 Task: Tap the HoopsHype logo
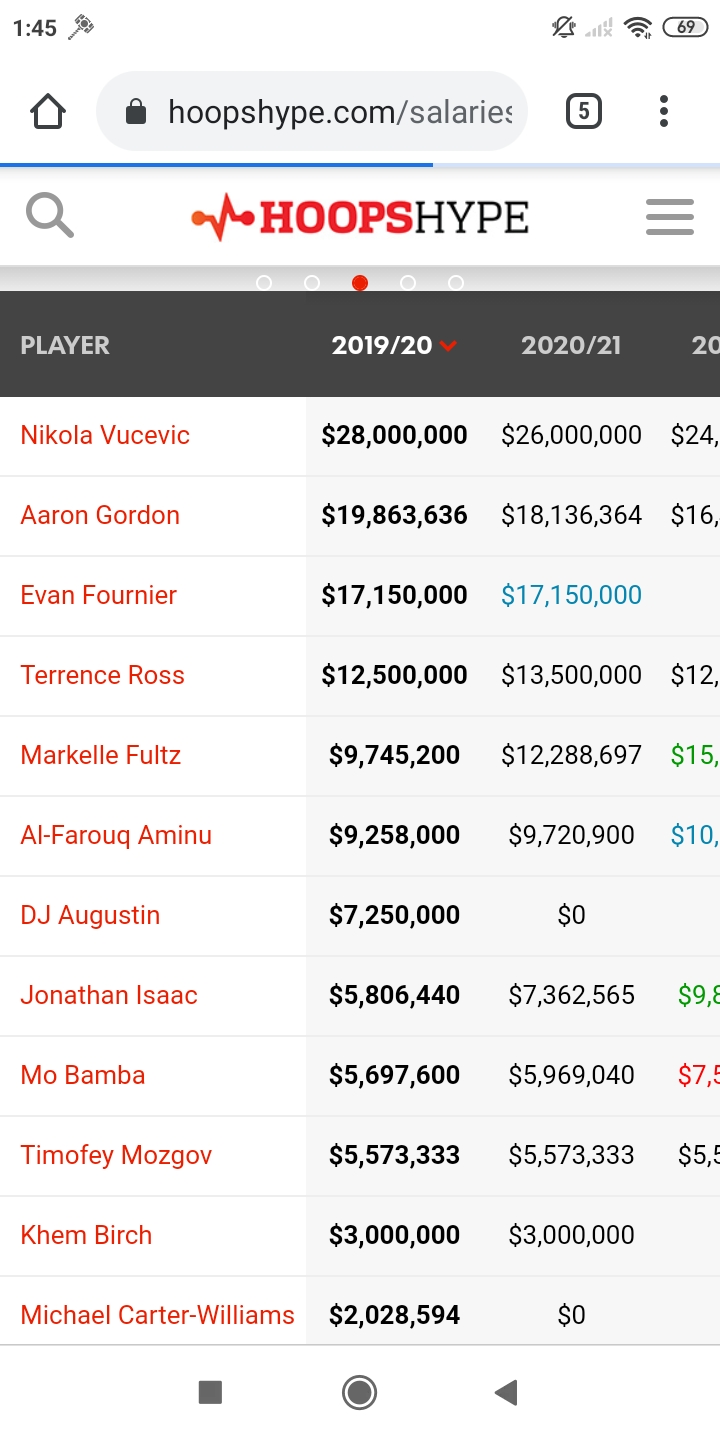[x=360, y=217]
